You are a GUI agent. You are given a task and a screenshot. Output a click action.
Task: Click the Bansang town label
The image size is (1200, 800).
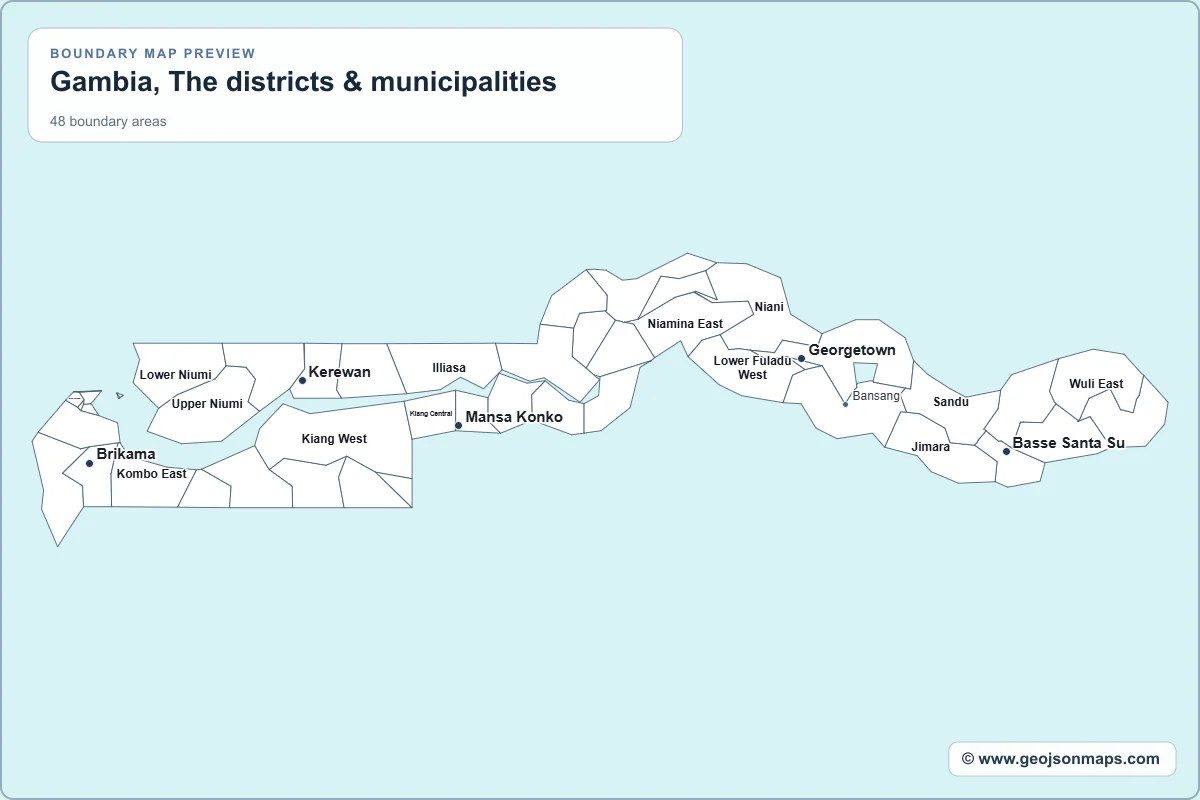[876, 396]
